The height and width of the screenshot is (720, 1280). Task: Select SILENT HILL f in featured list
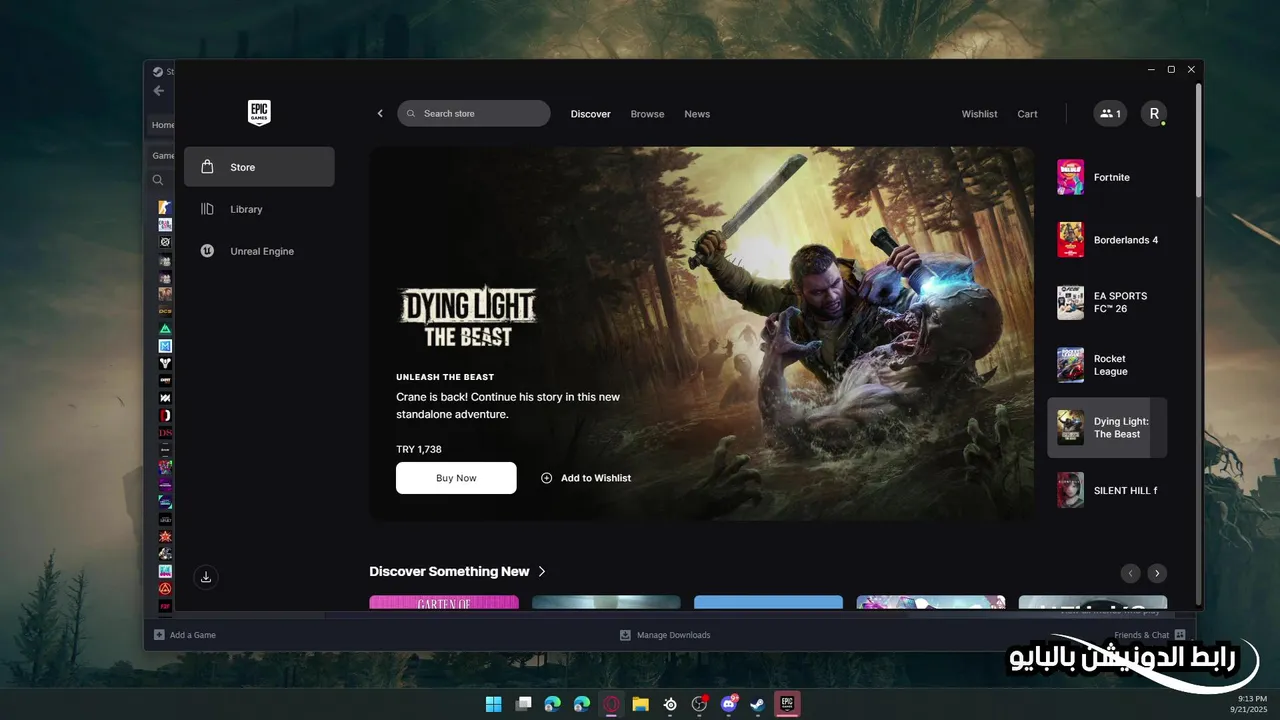1107,490
